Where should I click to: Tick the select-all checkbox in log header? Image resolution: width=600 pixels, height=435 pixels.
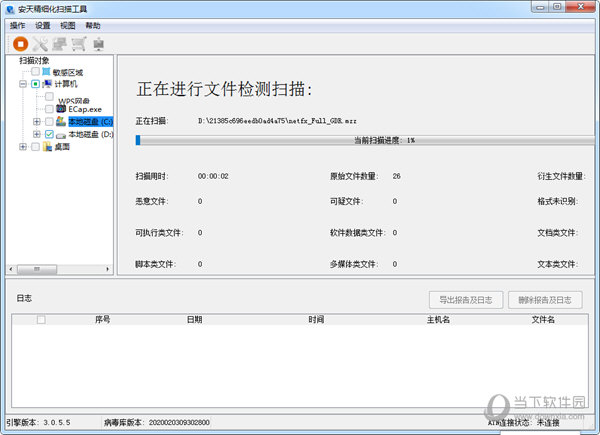click(x=41, y=319)
